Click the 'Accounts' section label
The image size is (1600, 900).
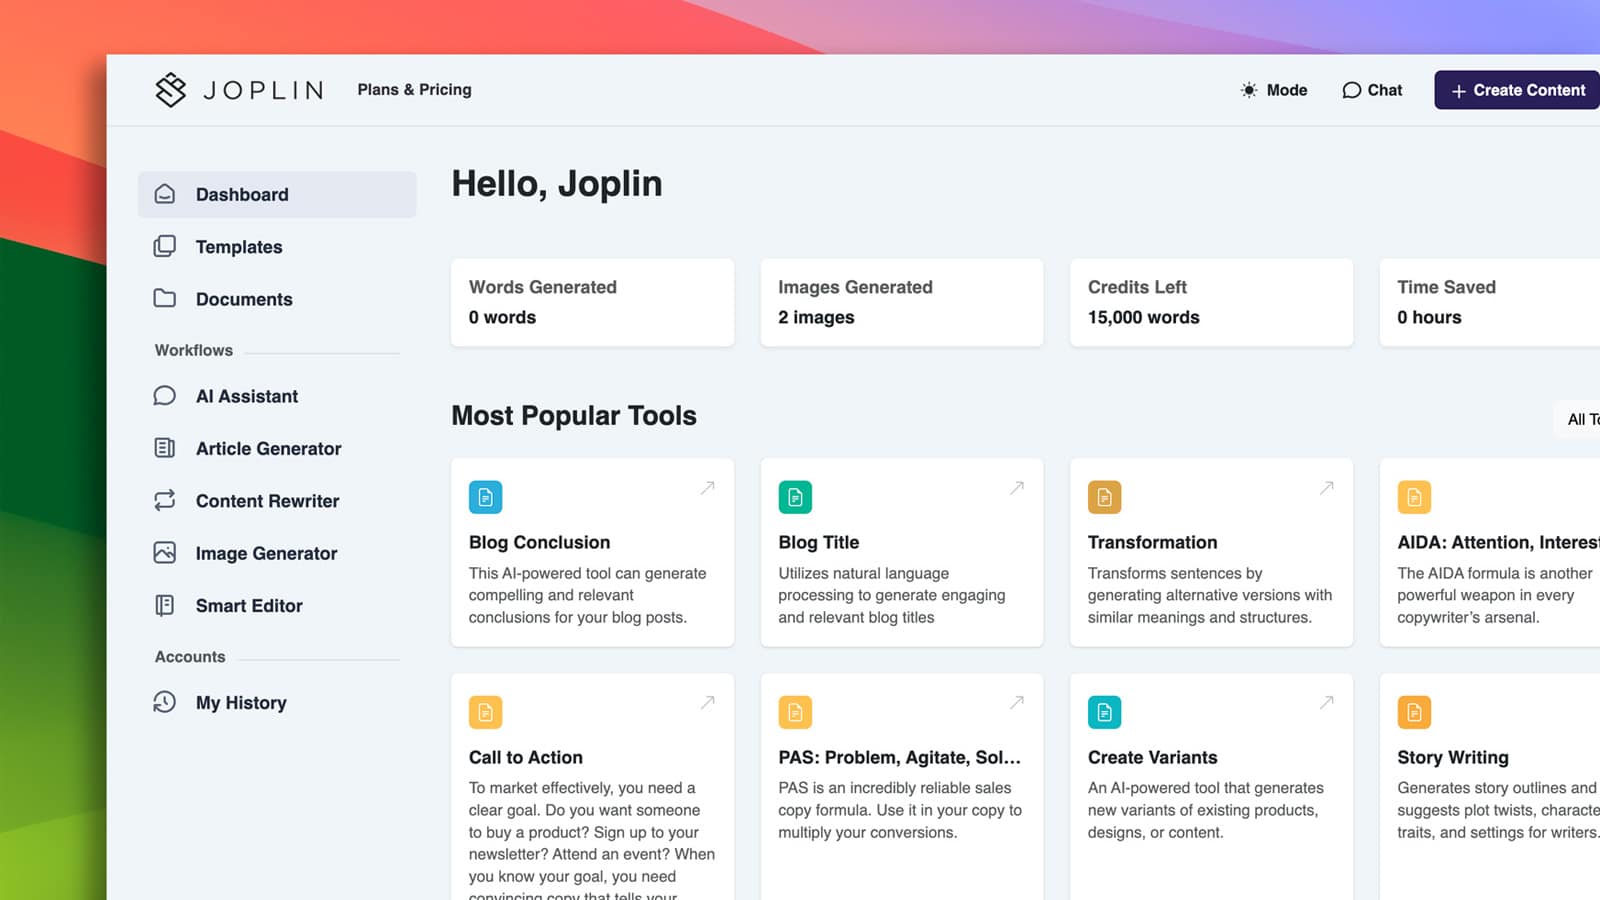(x=190, y=657)
